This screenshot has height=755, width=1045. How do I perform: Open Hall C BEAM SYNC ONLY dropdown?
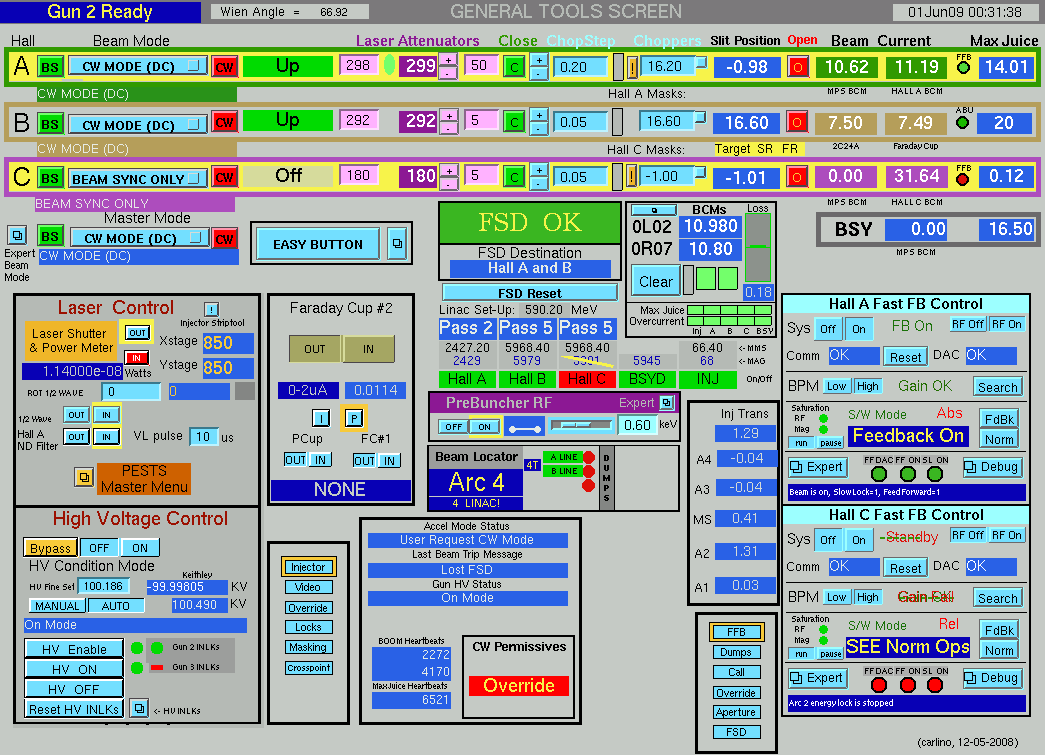pos(137,179)
